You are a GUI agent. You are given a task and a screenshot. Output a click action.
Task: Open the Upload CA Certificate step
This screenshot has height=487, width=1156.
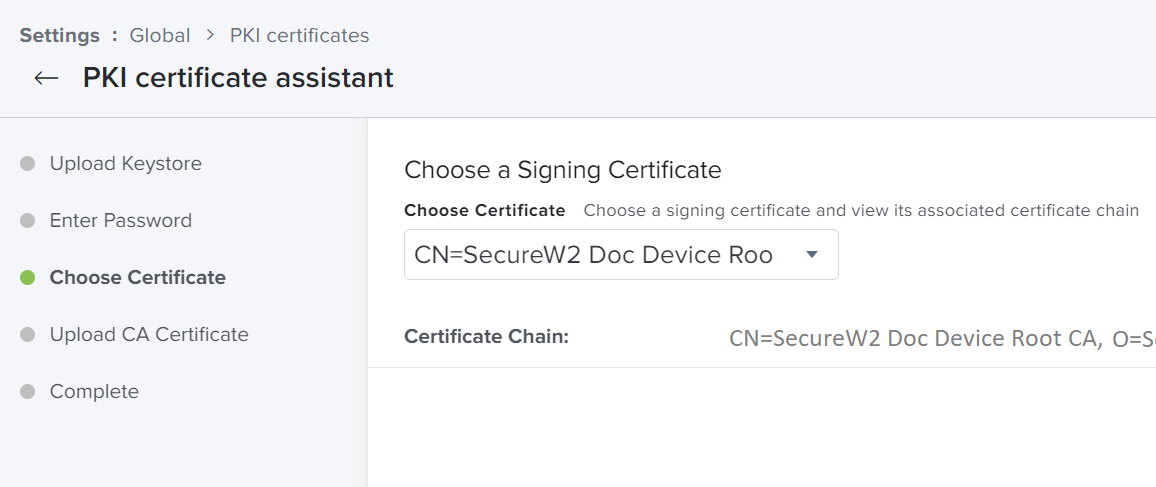click(x=149, y=334)
